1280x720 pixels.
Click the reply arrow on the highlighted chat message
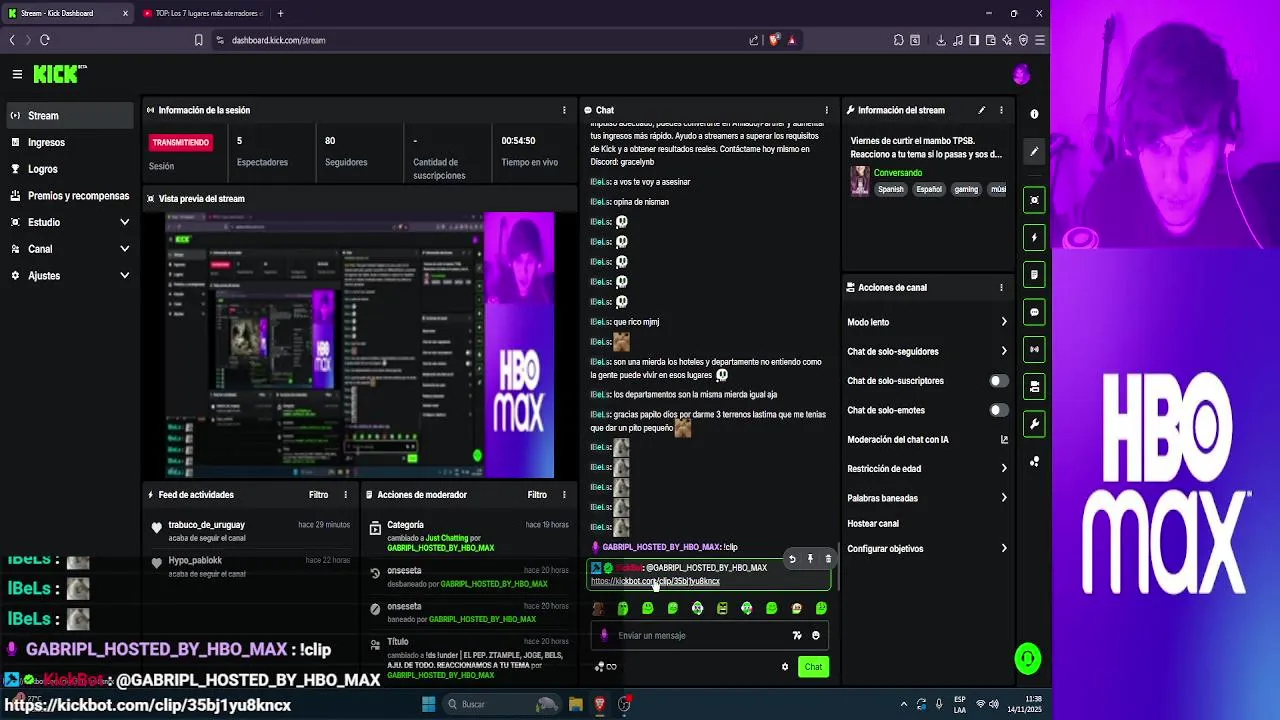point(792,559)
